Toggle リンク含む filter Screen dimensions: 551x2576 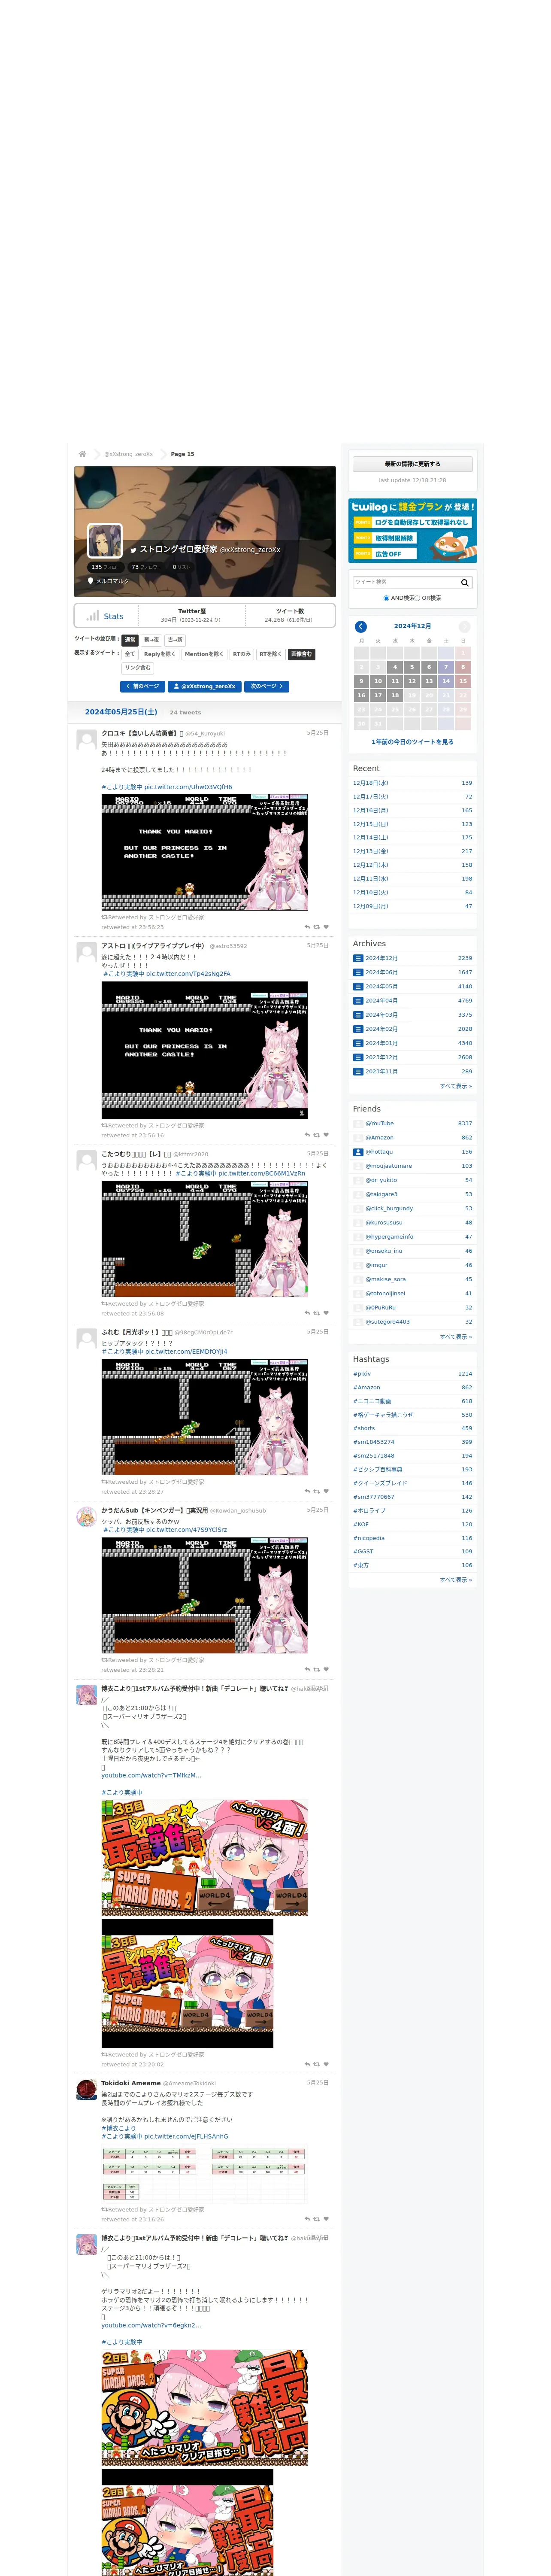(x=138, y=668)
